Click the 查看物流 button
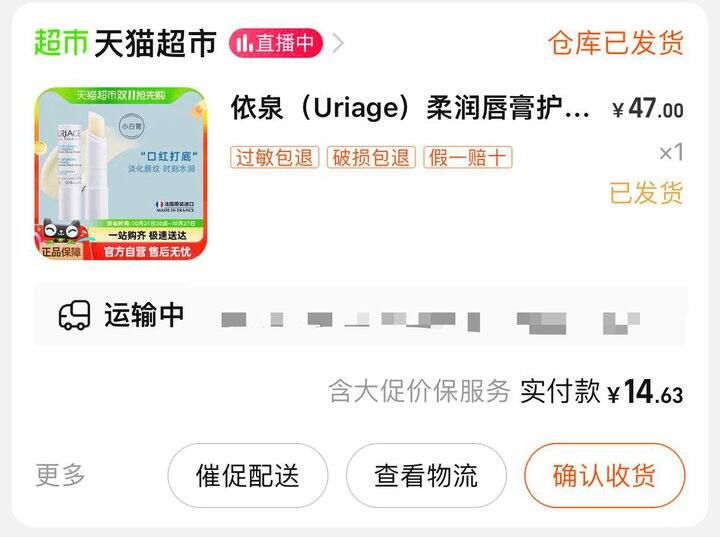 click(426, 475)
